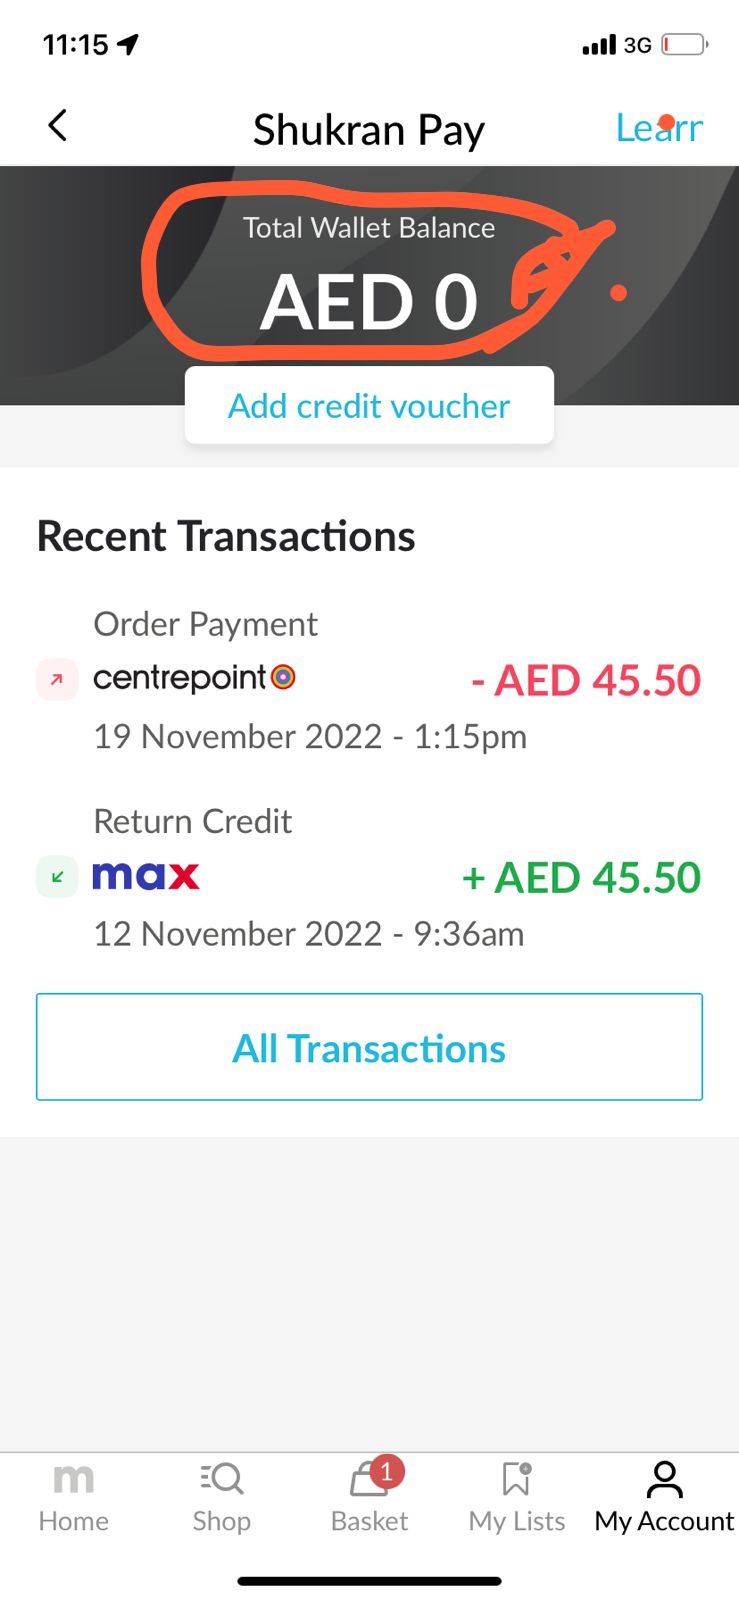Screen dimensions: 739x1600
Task: Tap the battery indicator in status bar
Action: point(684,45)
